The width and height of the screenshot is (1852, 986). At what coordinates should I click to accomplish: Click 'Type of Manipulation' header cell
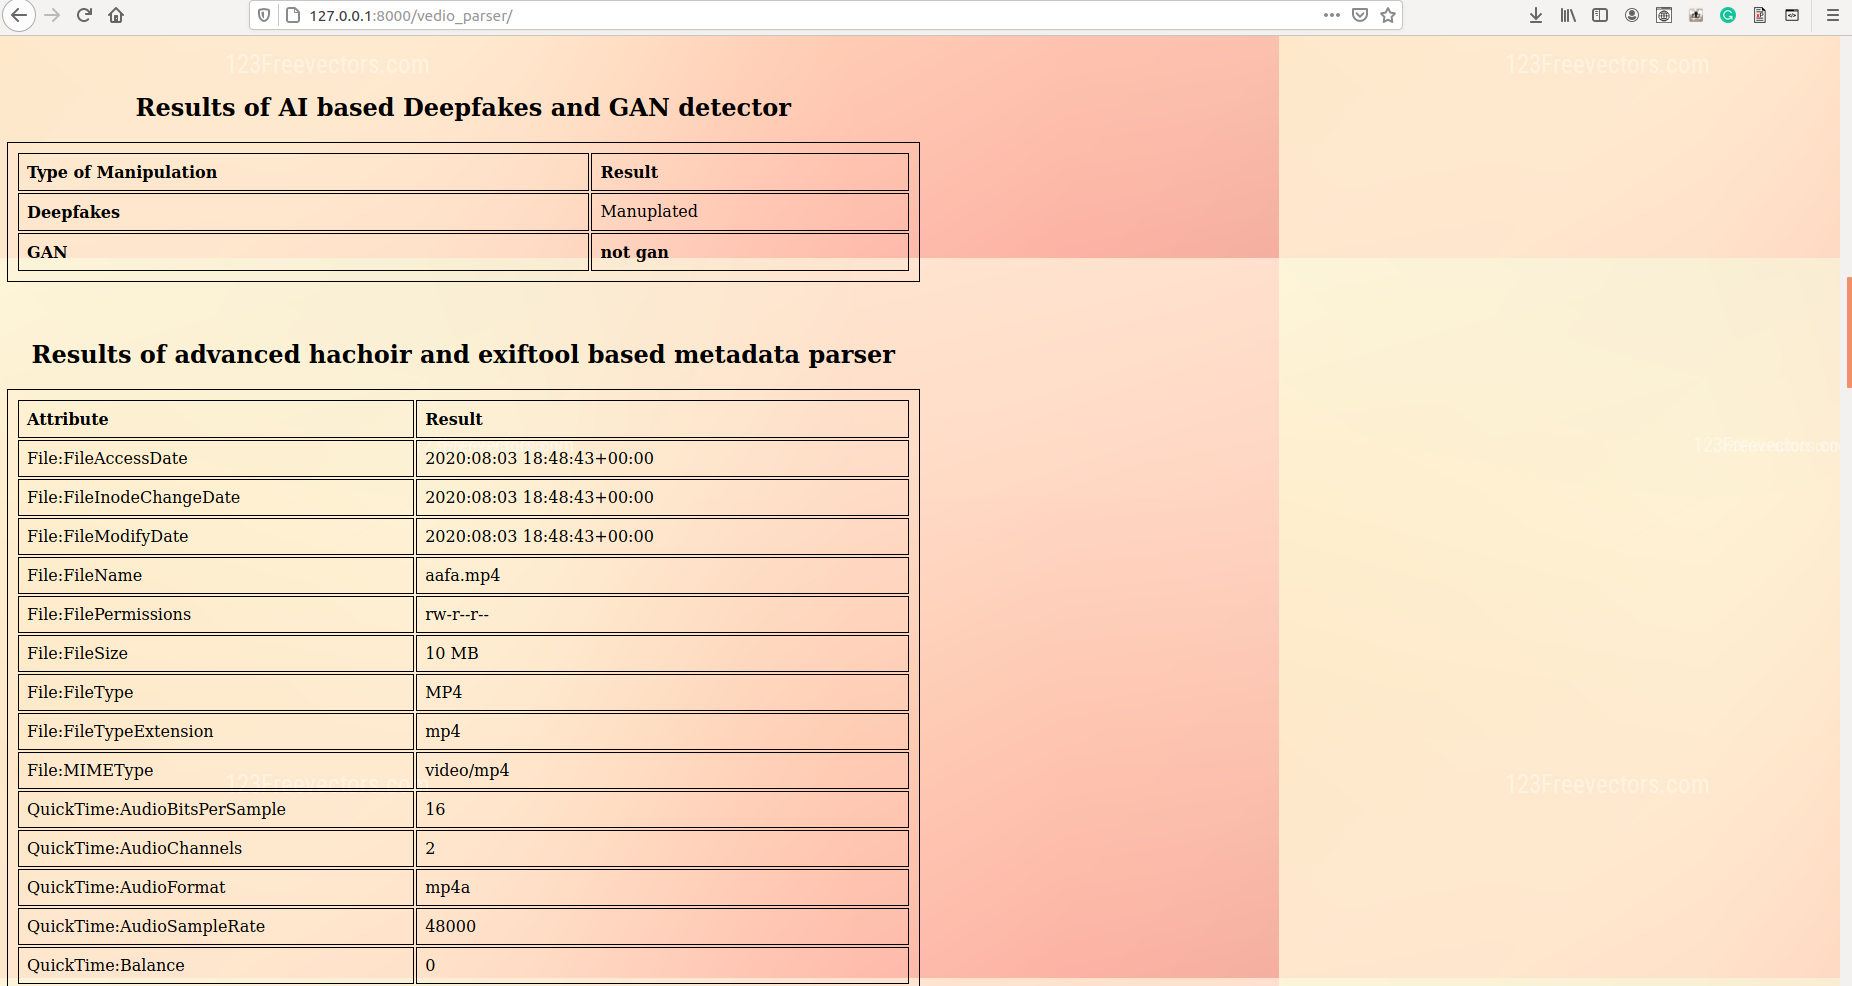point(303,172)
